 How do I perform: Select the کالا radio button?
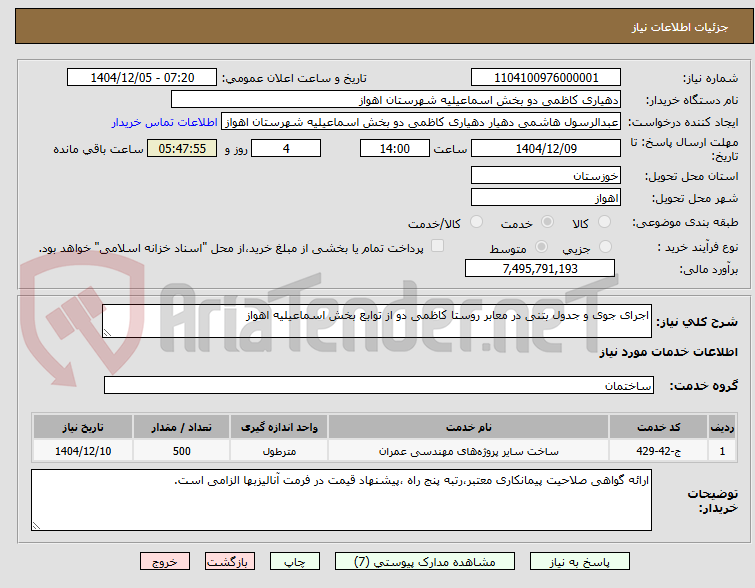[x=604, y=222]
